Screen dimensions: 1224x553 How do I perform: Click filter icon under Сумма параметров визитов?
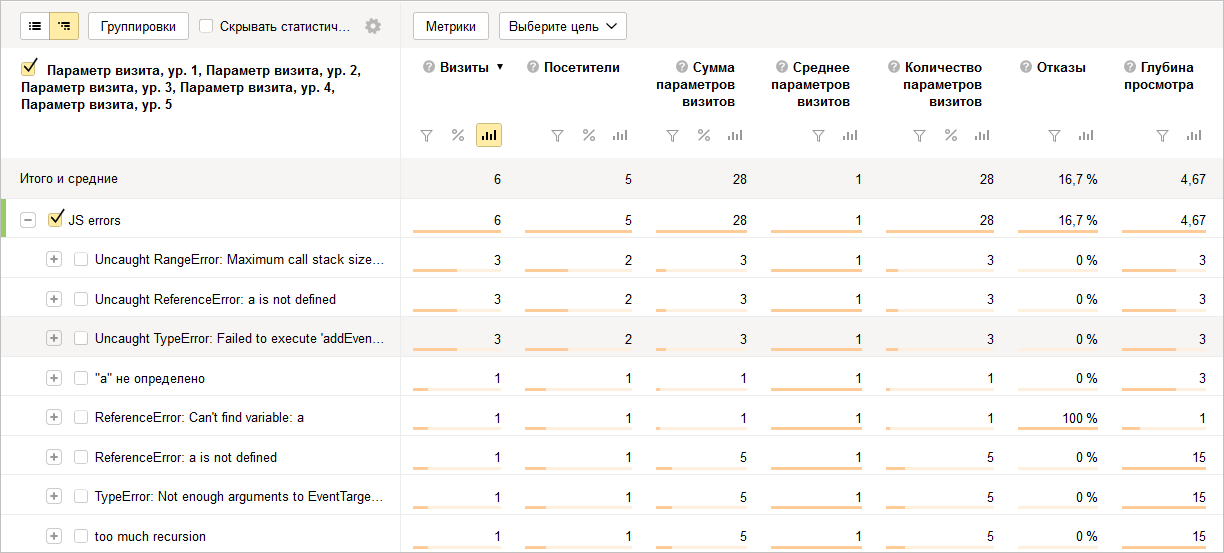(672, 135)
